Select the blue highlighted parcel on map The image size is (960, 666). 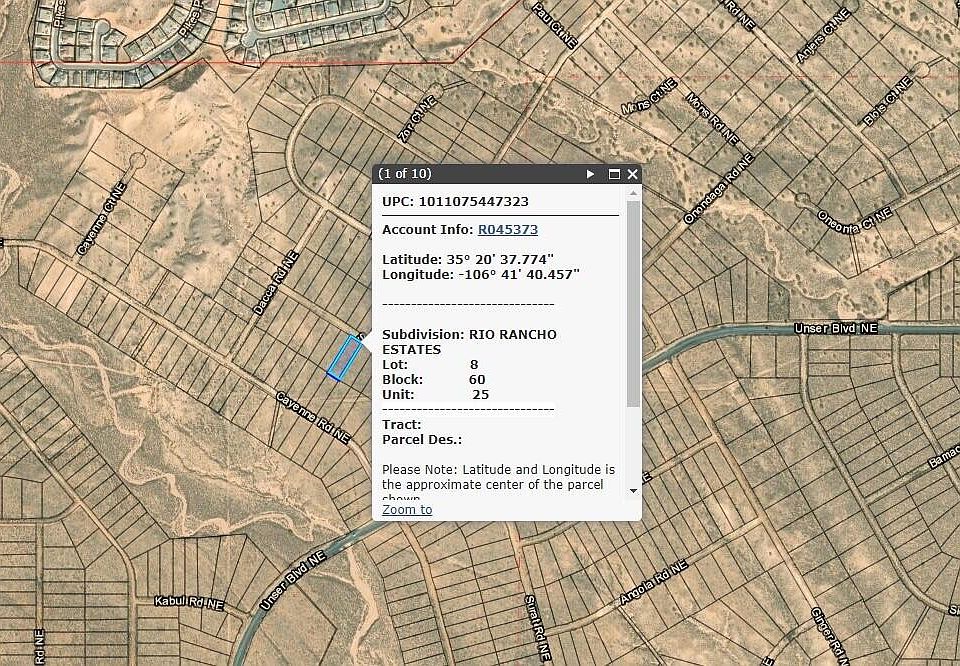pyautogui.click(x=343, y=358)
